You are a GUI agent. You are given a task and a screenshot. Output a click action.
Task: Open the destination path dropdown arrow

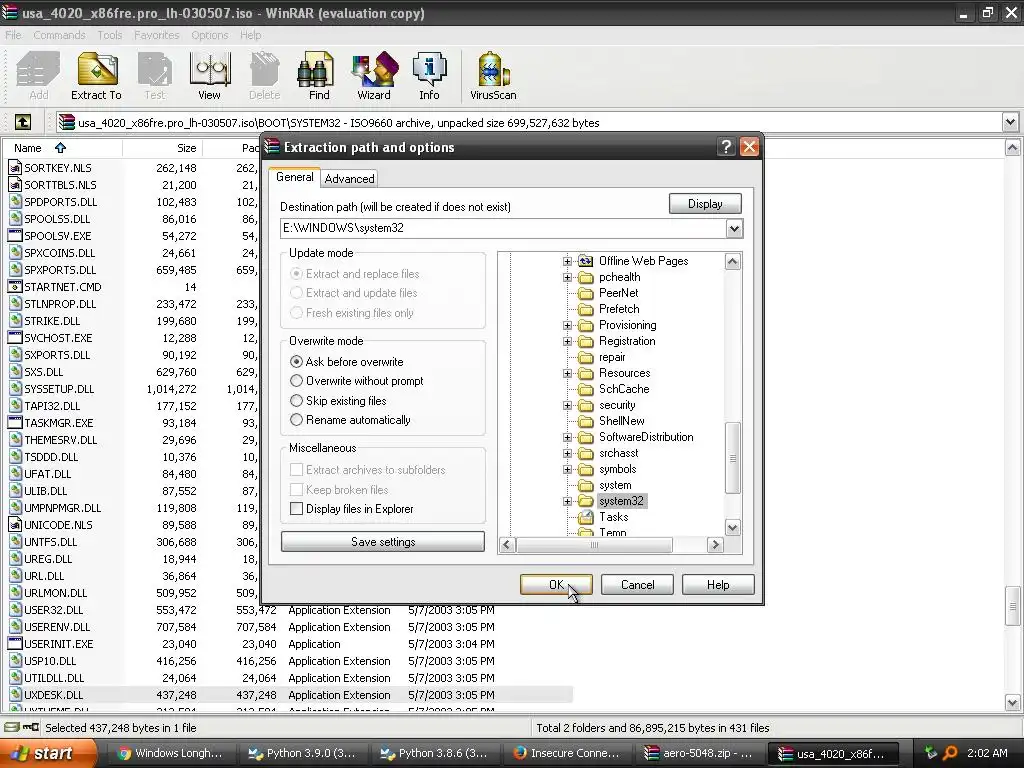click(734, 229)
